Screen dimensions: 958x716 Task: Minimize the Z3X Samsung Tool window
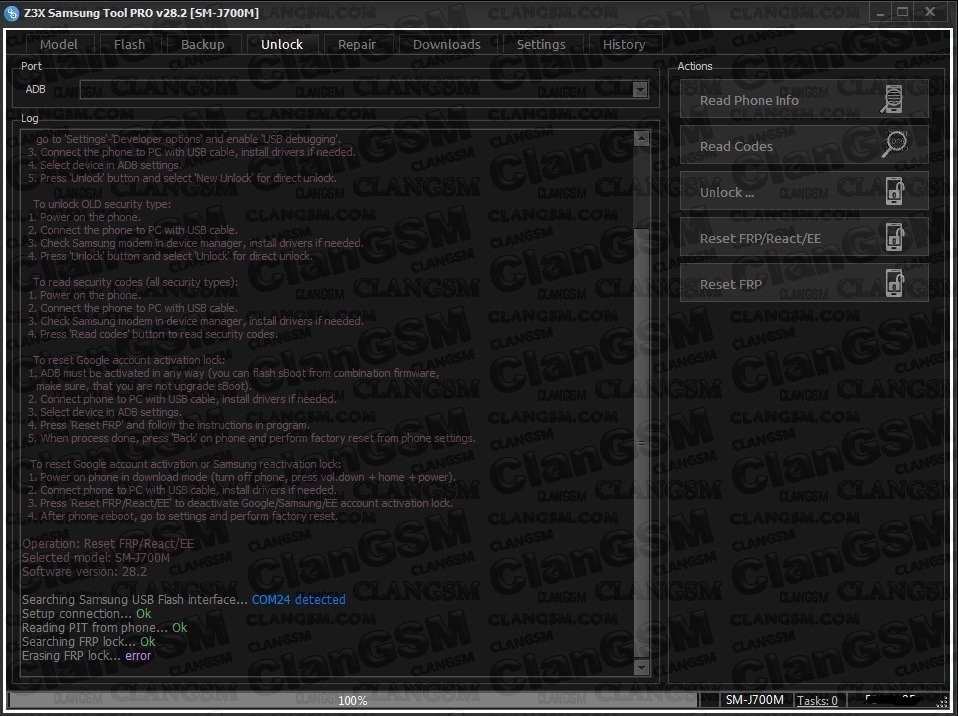[x=880, y=12]
